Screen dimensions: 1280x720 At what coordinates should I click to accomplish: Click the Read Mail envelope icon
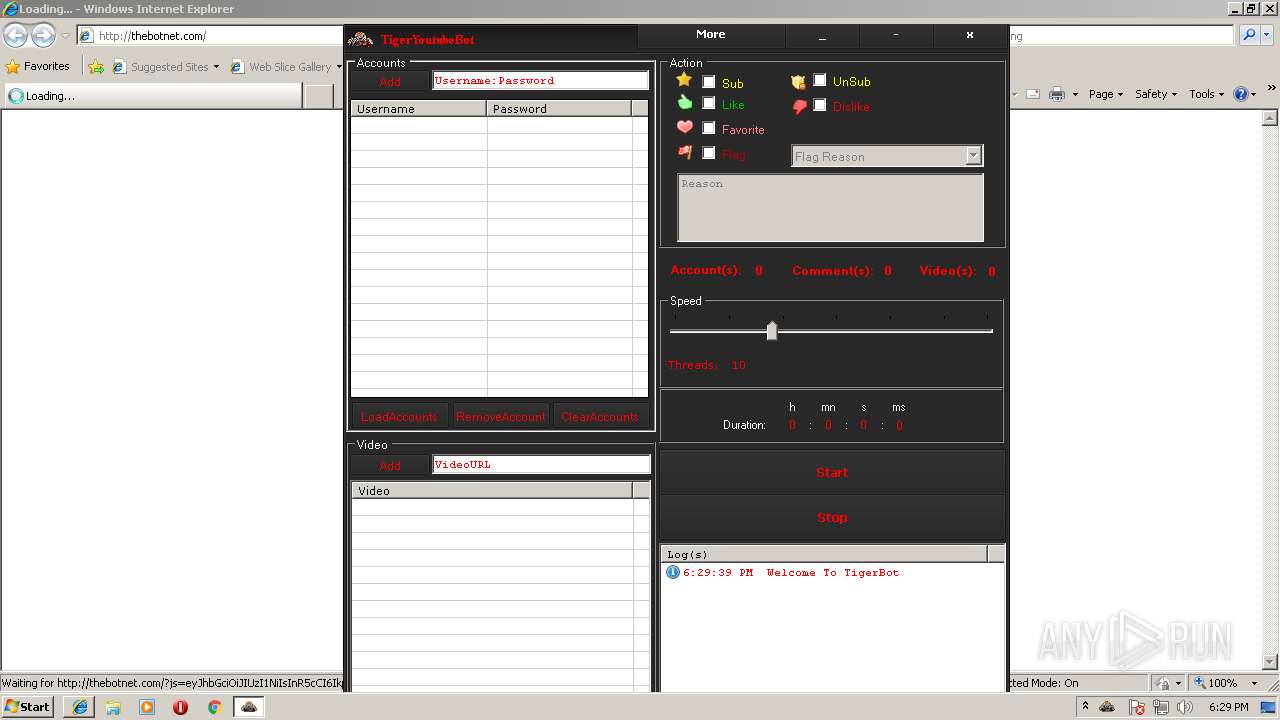pyautogui.click(x=1033, y=94)
